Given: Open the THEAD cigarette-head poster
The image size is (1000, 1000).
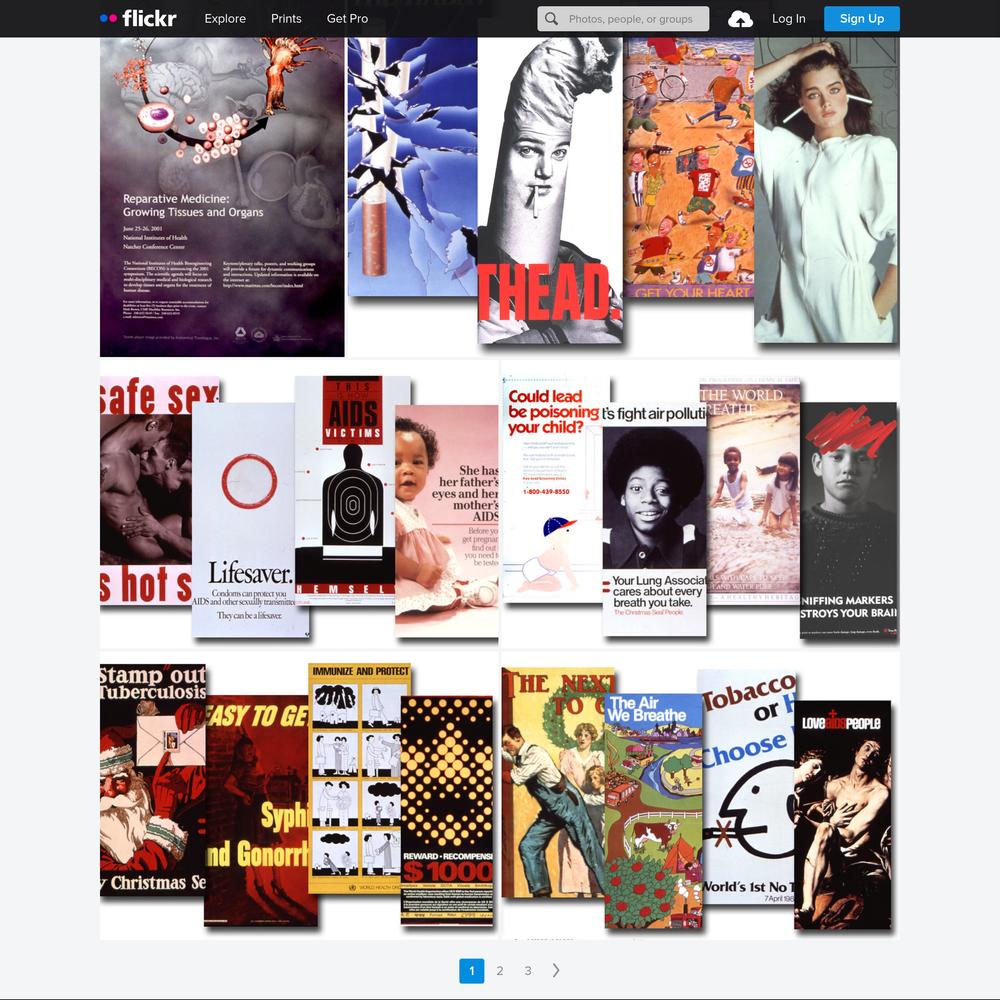Looking at the screenshot, I should (550, 190).
